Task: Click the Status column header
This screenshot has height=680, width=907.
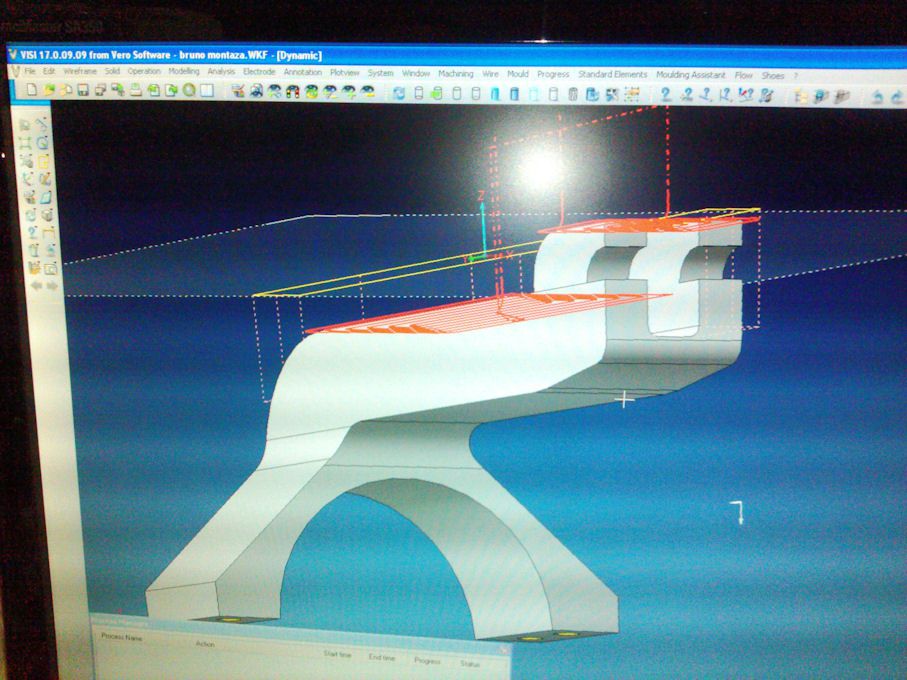Action: (470, 664)
